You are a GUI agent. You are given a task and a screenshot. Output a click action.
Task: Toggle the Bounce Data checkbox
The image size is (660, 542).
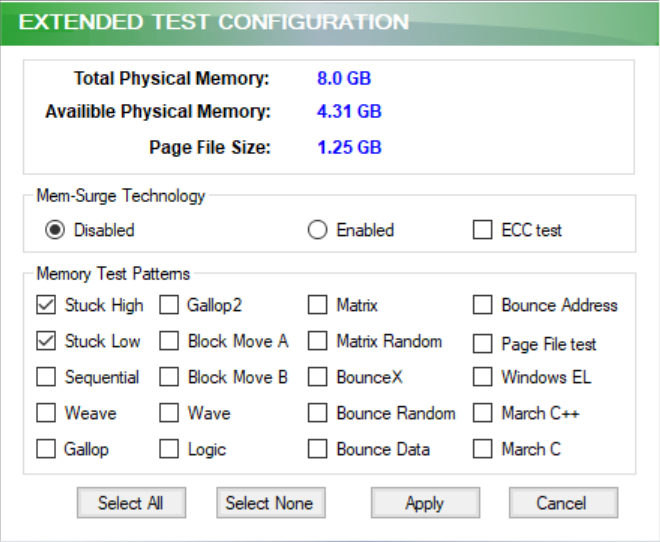(318, 449)
